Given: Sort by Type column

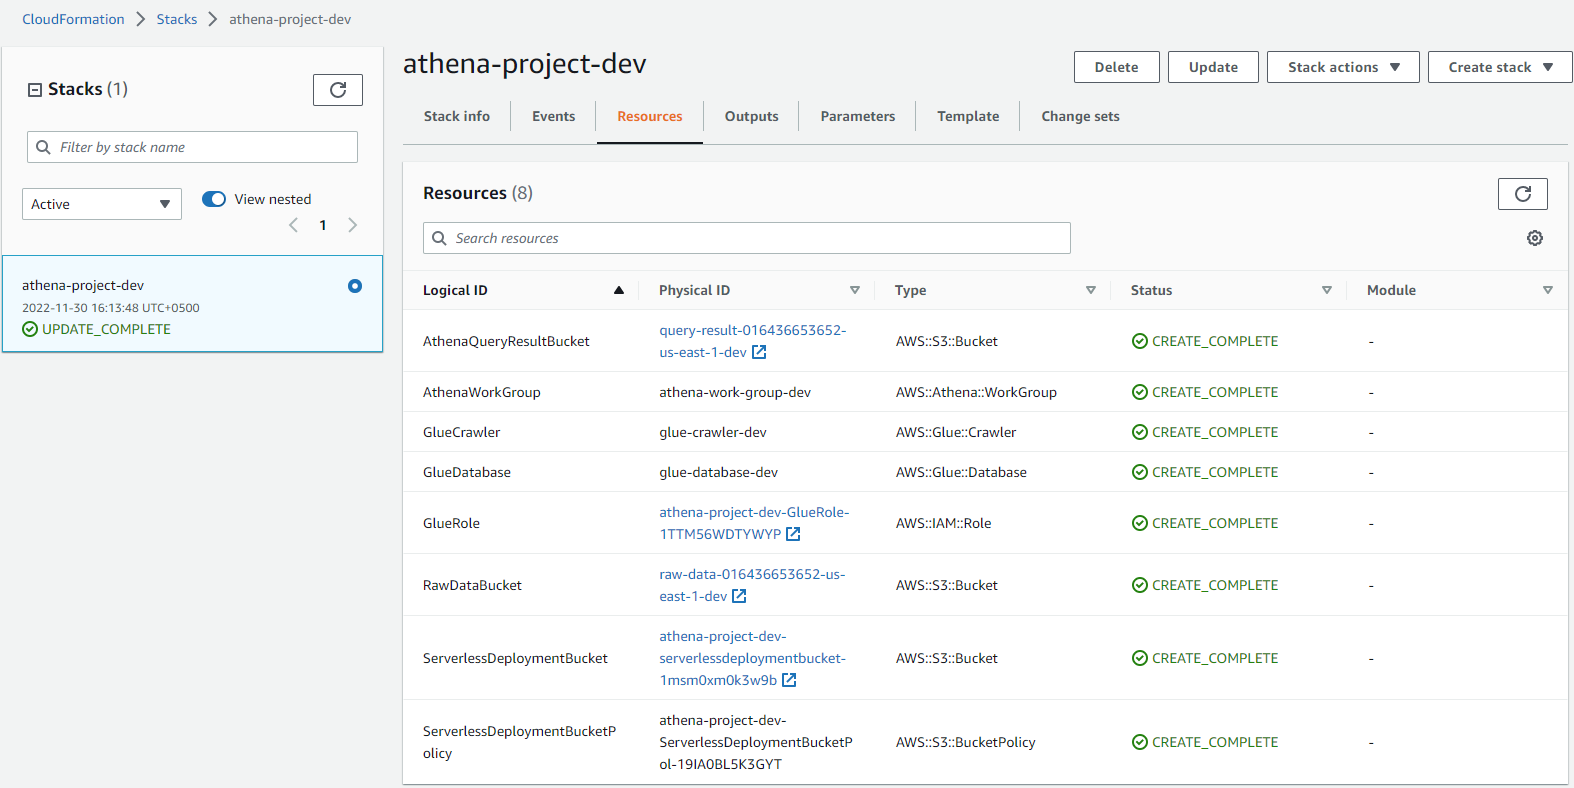Looking at the screenshot, I should coord(1091,290).
